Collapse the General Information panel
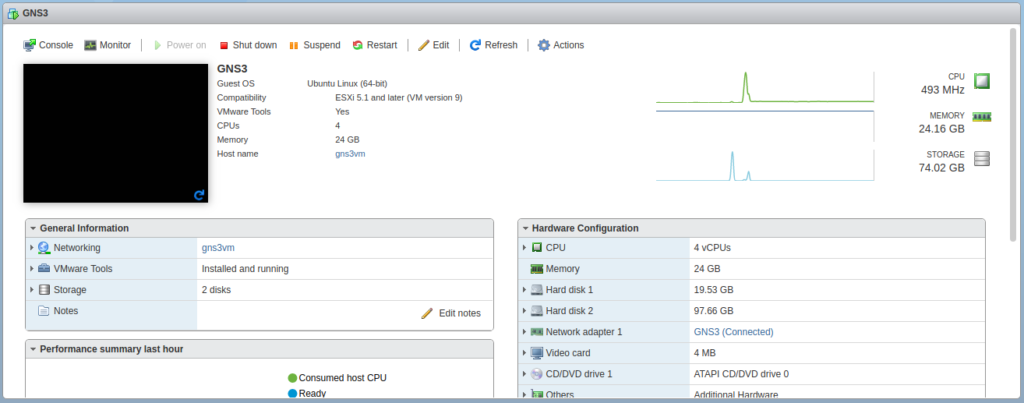Viewport: 1024px width, 403px height. (x=33, y=228)
